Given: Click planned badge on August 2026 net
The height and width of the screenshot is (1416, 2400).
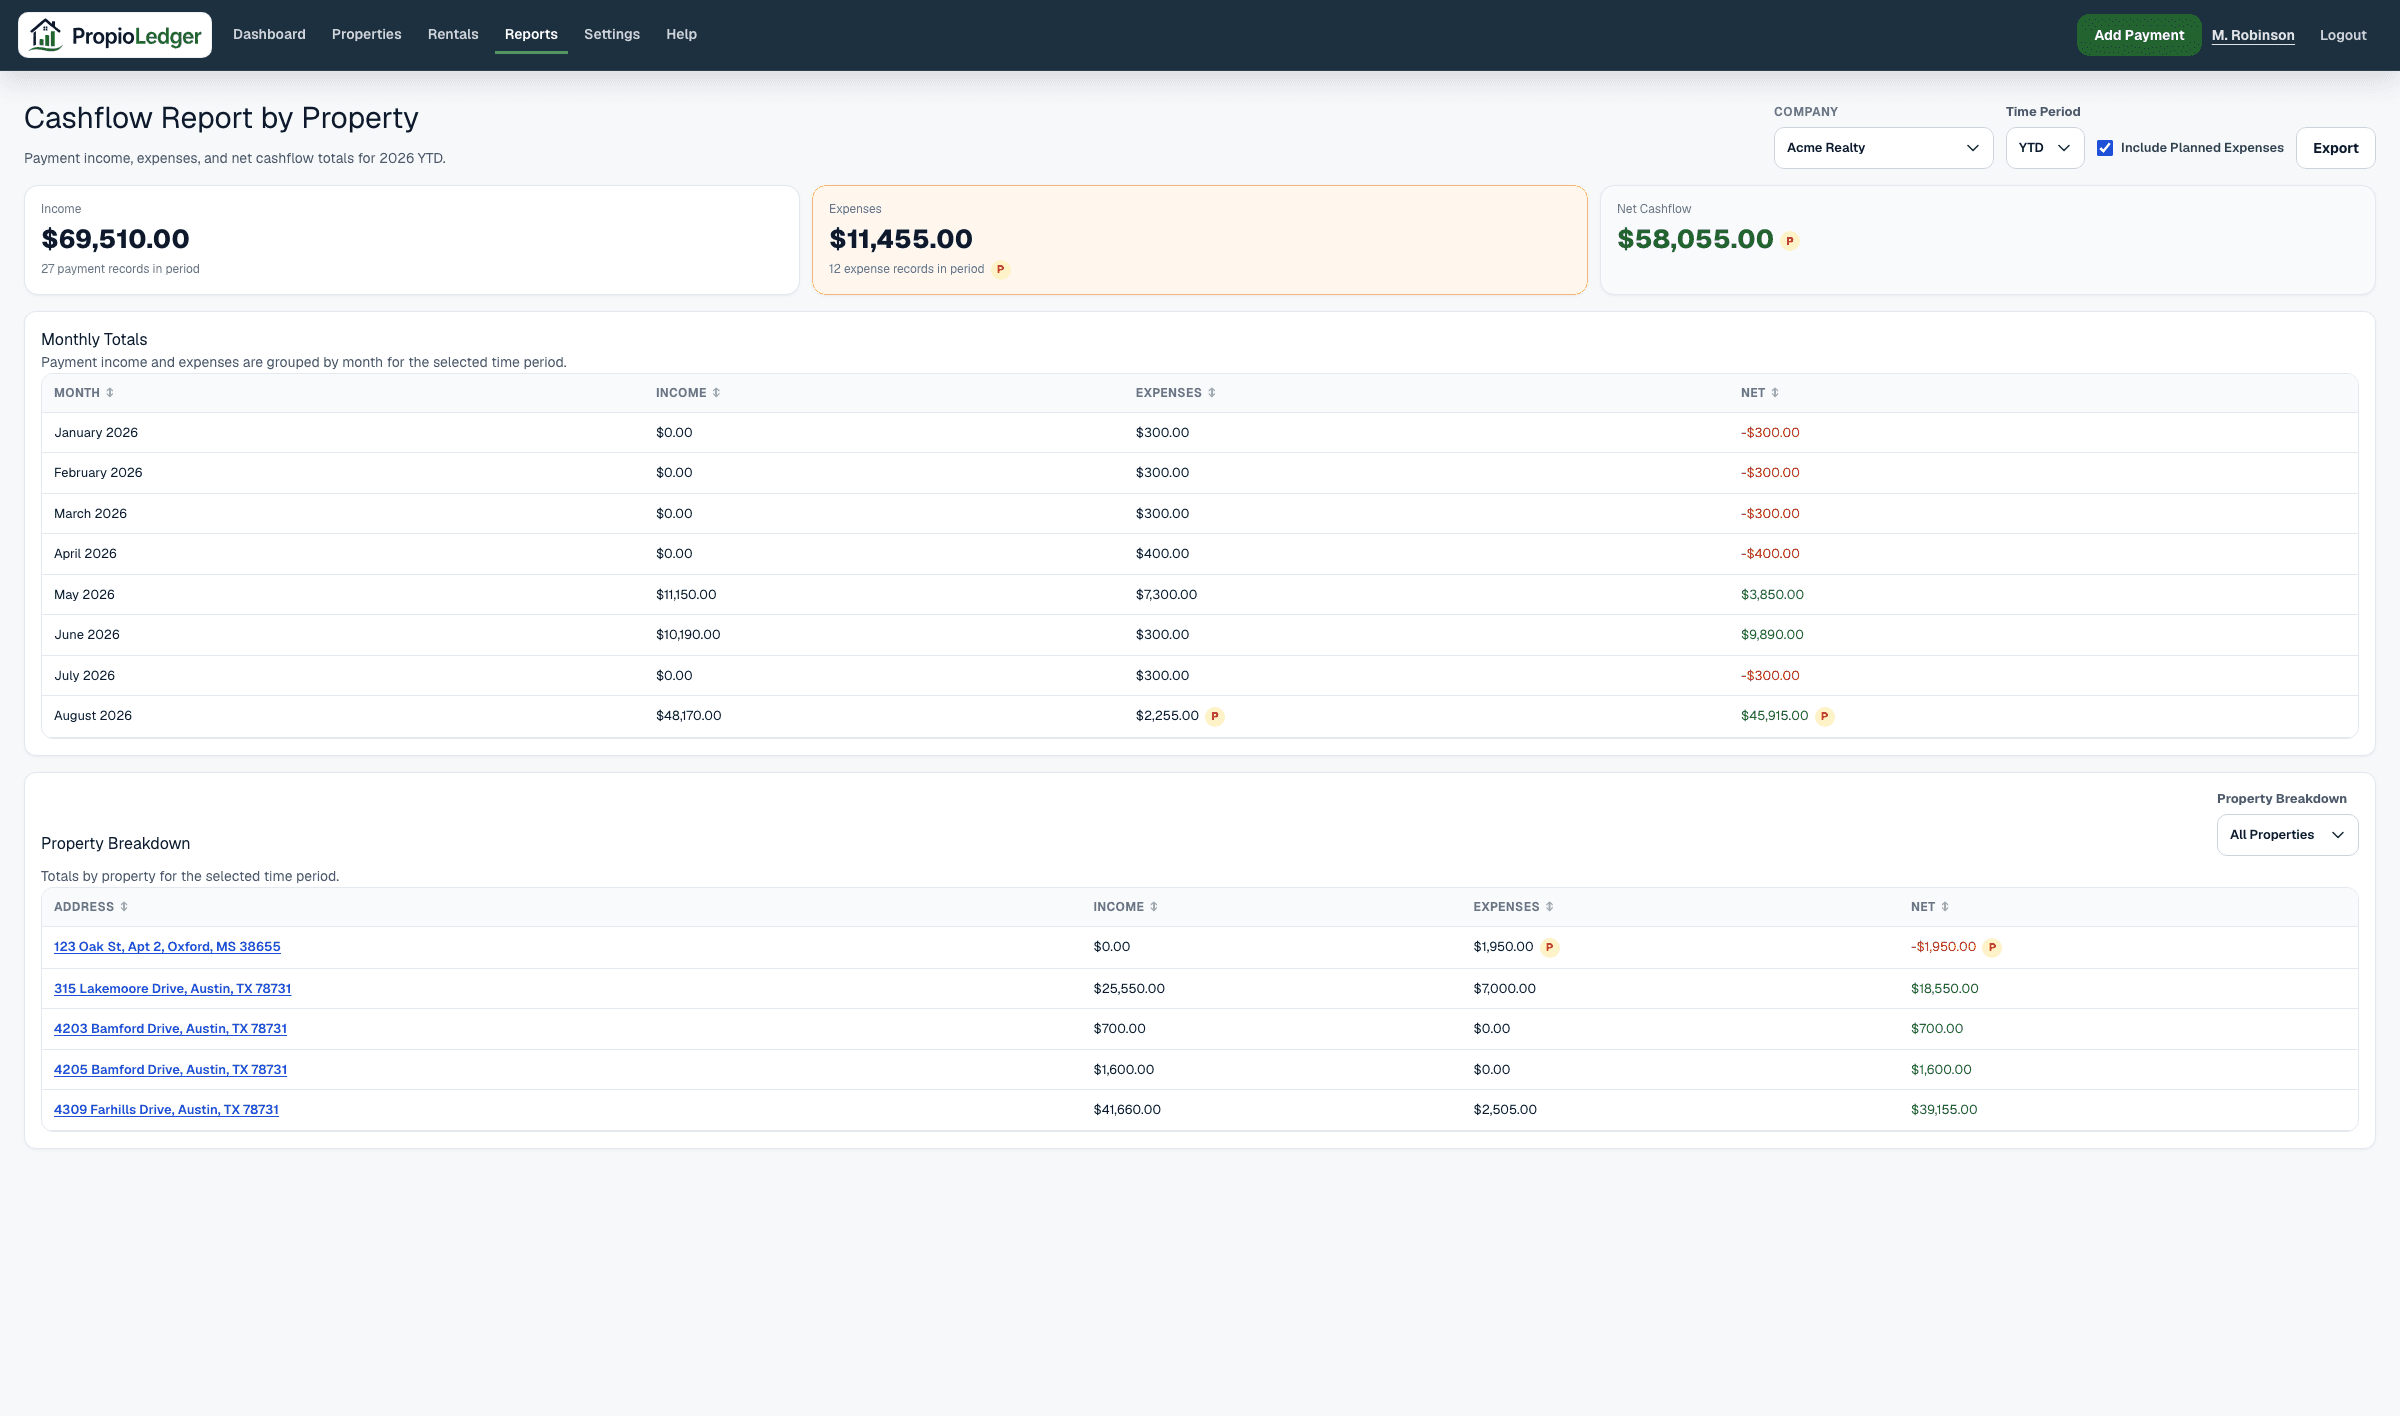Looking at the screenshot, I should (x=1824, y=716).
